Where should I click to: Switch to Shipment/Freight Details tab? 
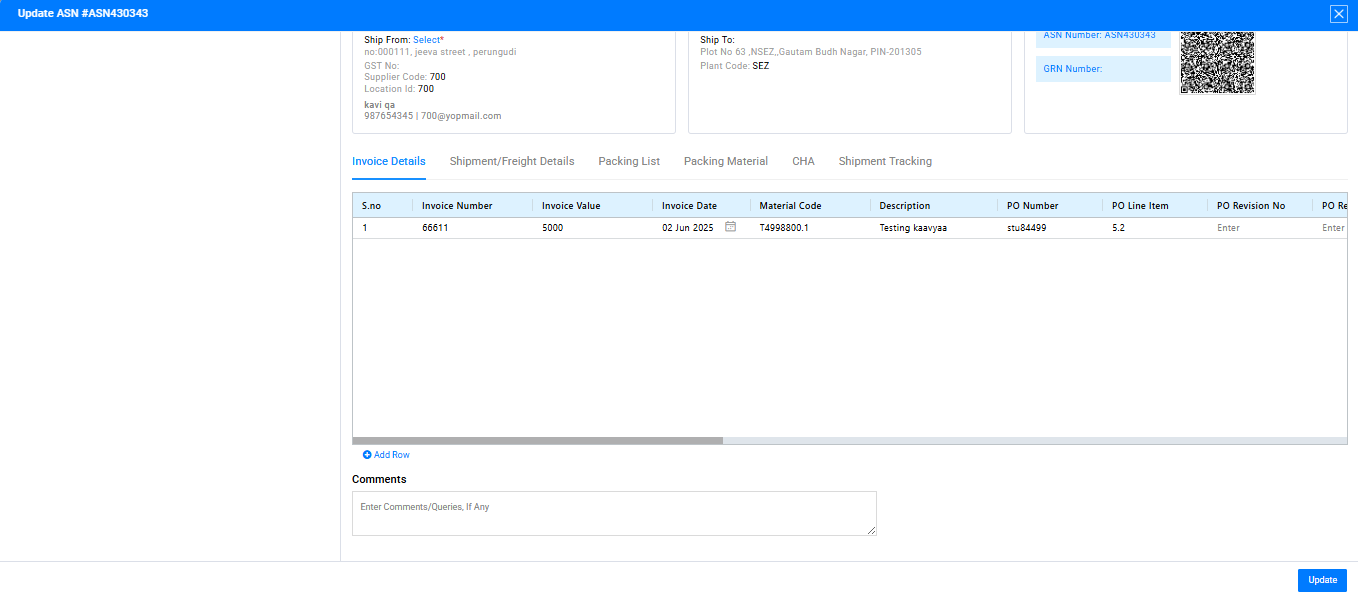tap(512, 161)
